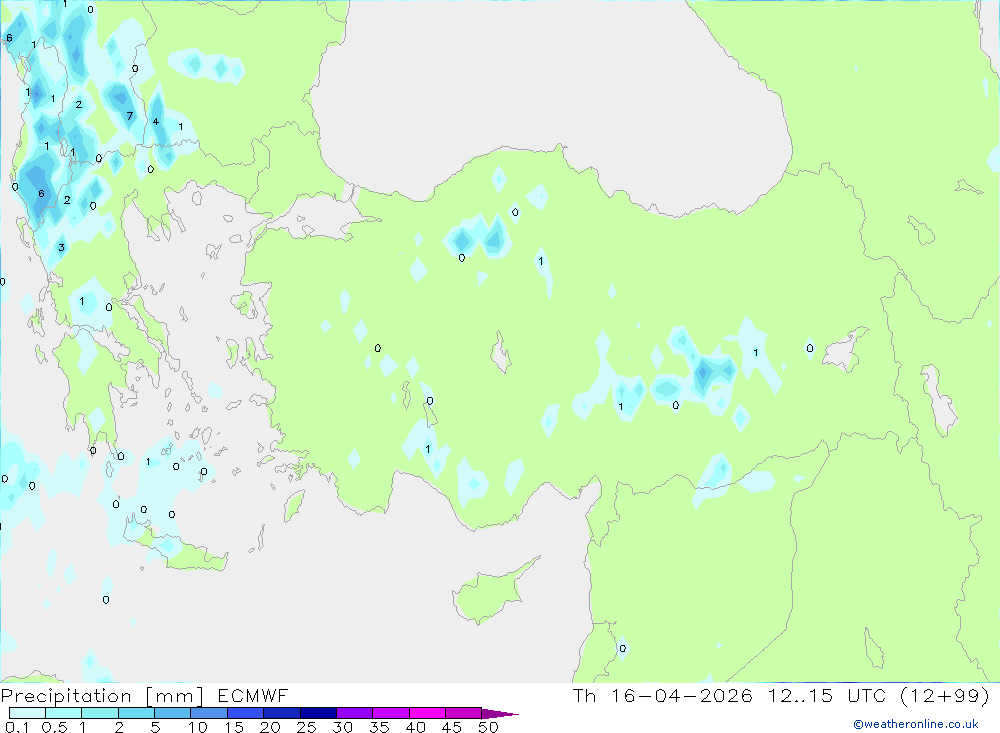
Task: Click the 0.1–0.5 mm legend color swatch
Action: coord(27,713)
